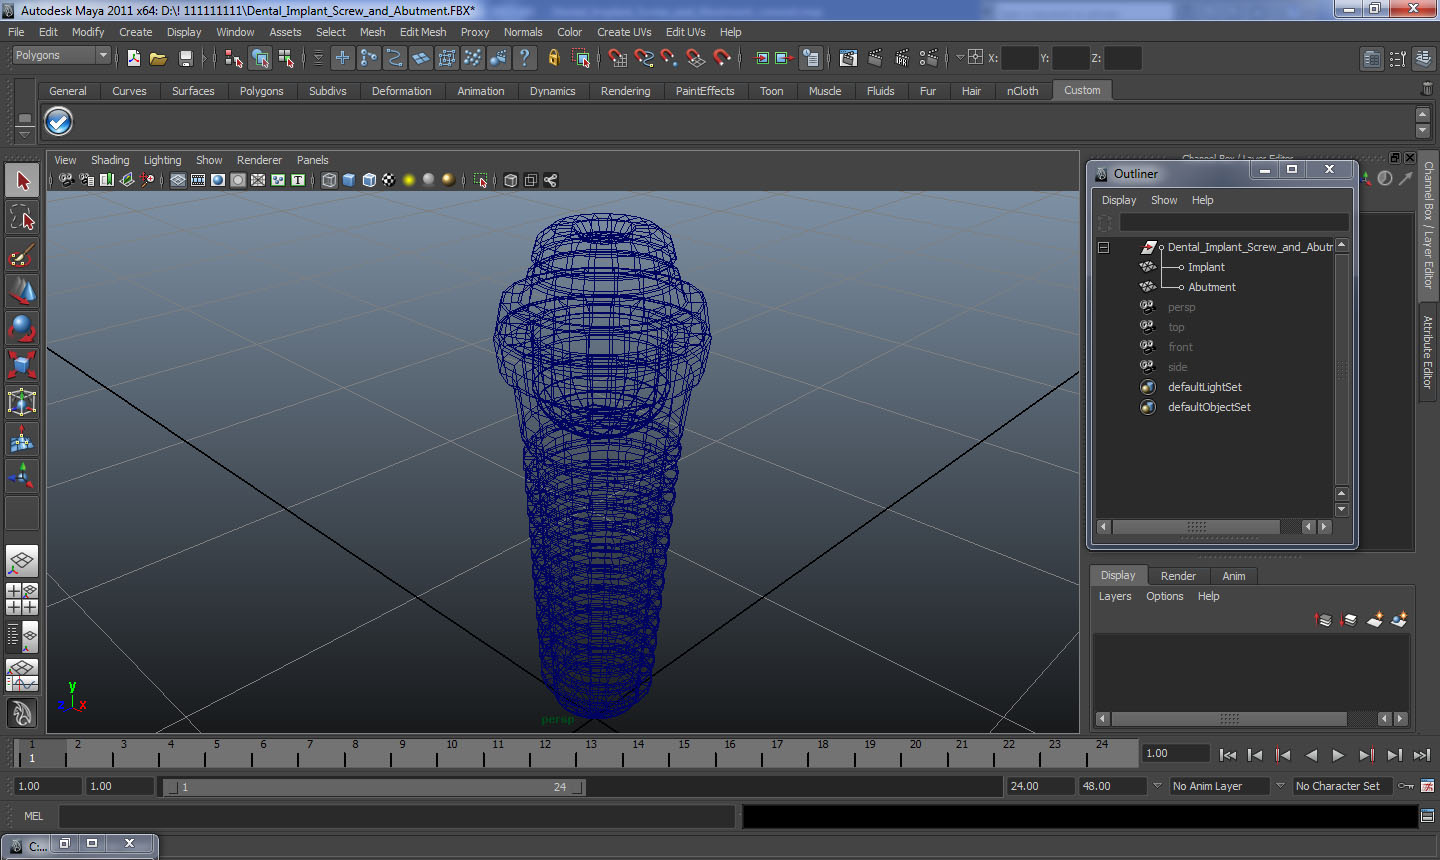Click Outliner horizontal scrollbar
1440x860 pixels.
pyautogui.click(x=1195, y=527)
